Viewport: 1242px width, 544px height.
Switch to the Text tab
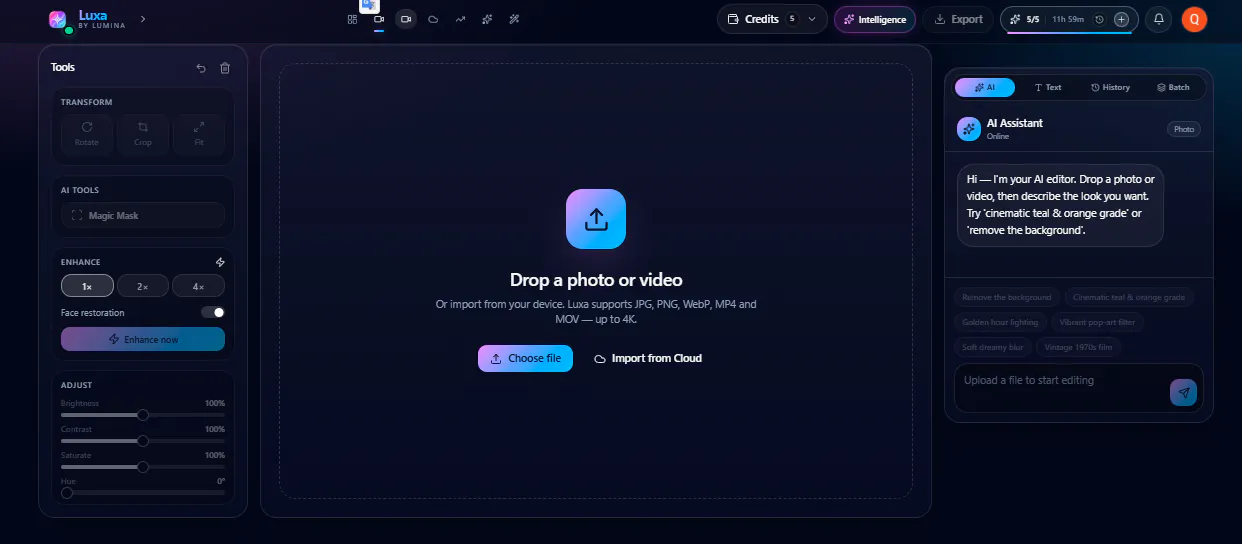[x=1048, y=87]
